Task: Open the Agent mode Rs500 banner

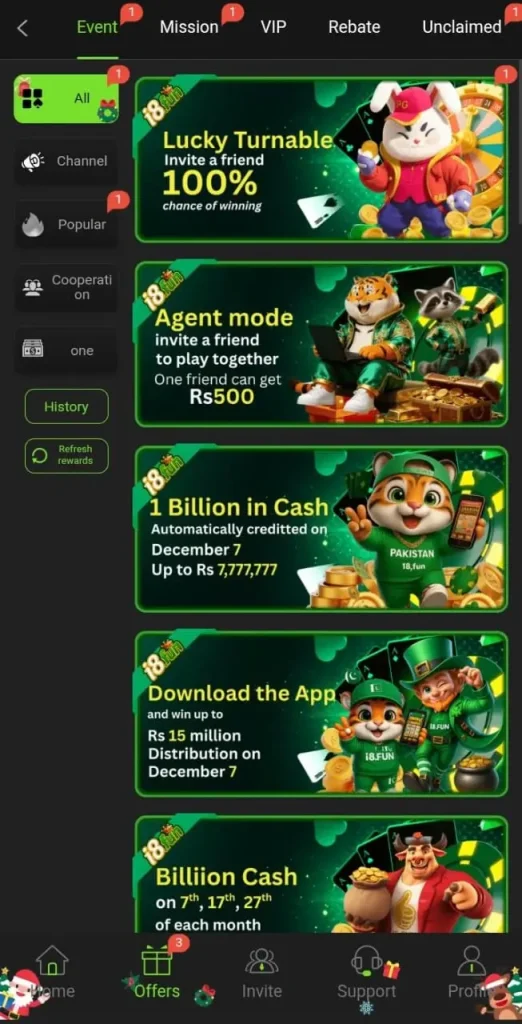Action: point(321,344)
